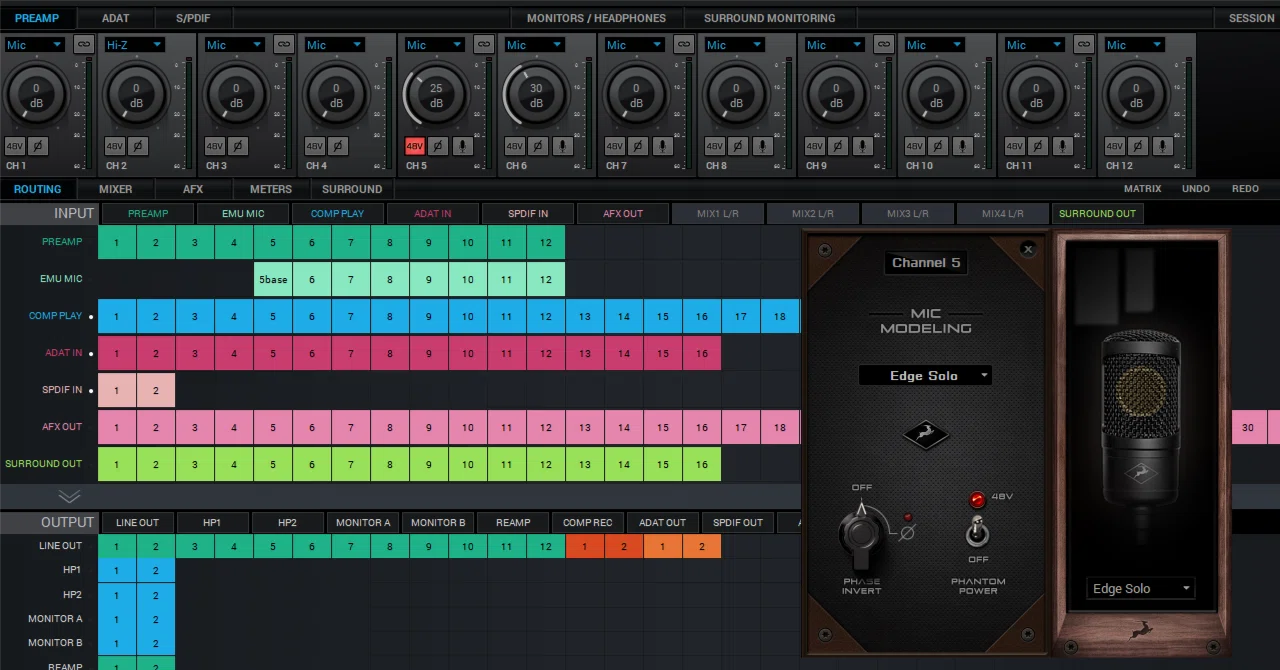
Task: Open mic modeling for CH 6
Action: coord(562,146)
